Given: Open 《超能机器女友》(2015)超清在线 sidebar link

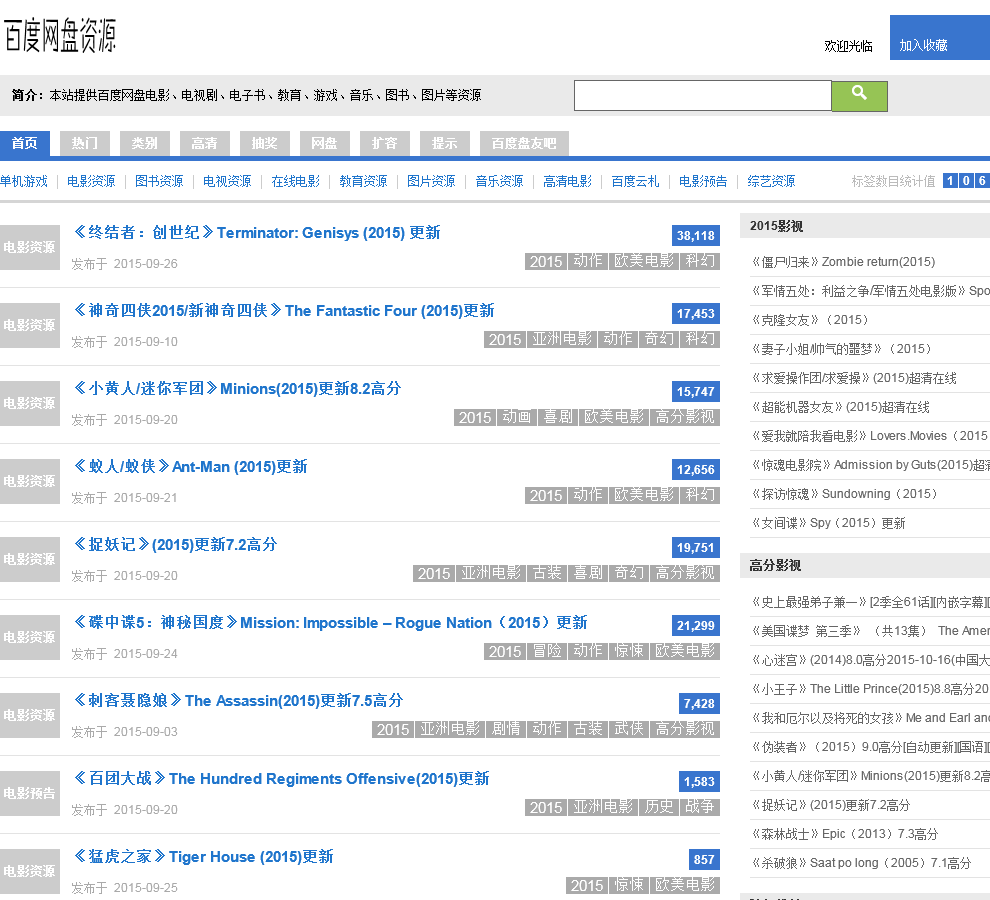Looking at the screenshot, I should click(x=840, y=407).
